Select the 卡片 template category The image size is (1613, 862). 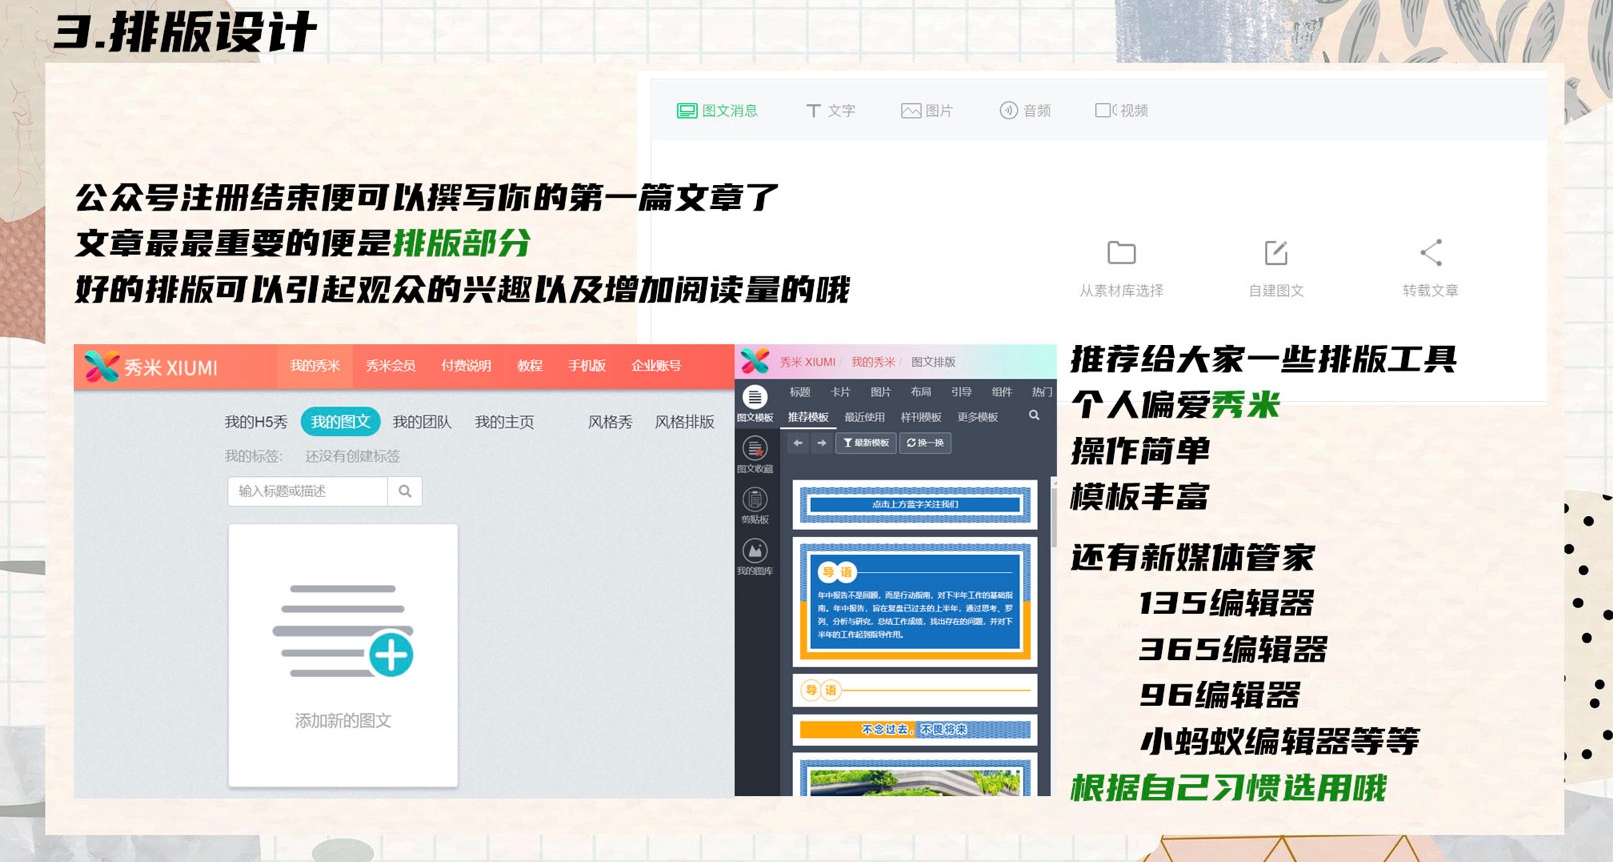tap(840, 392)
